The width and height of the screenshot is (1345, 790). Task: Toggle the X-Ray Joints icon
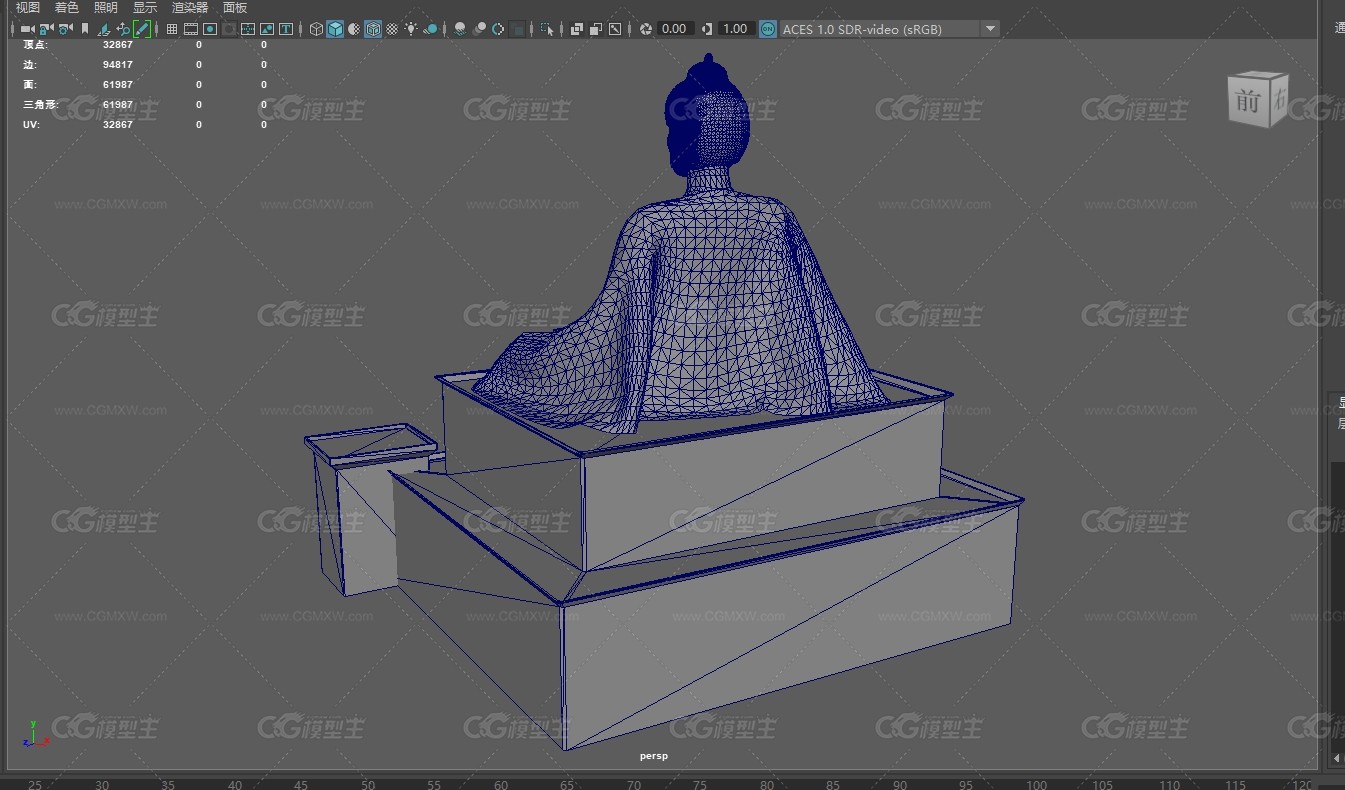[x=615, y=29]
